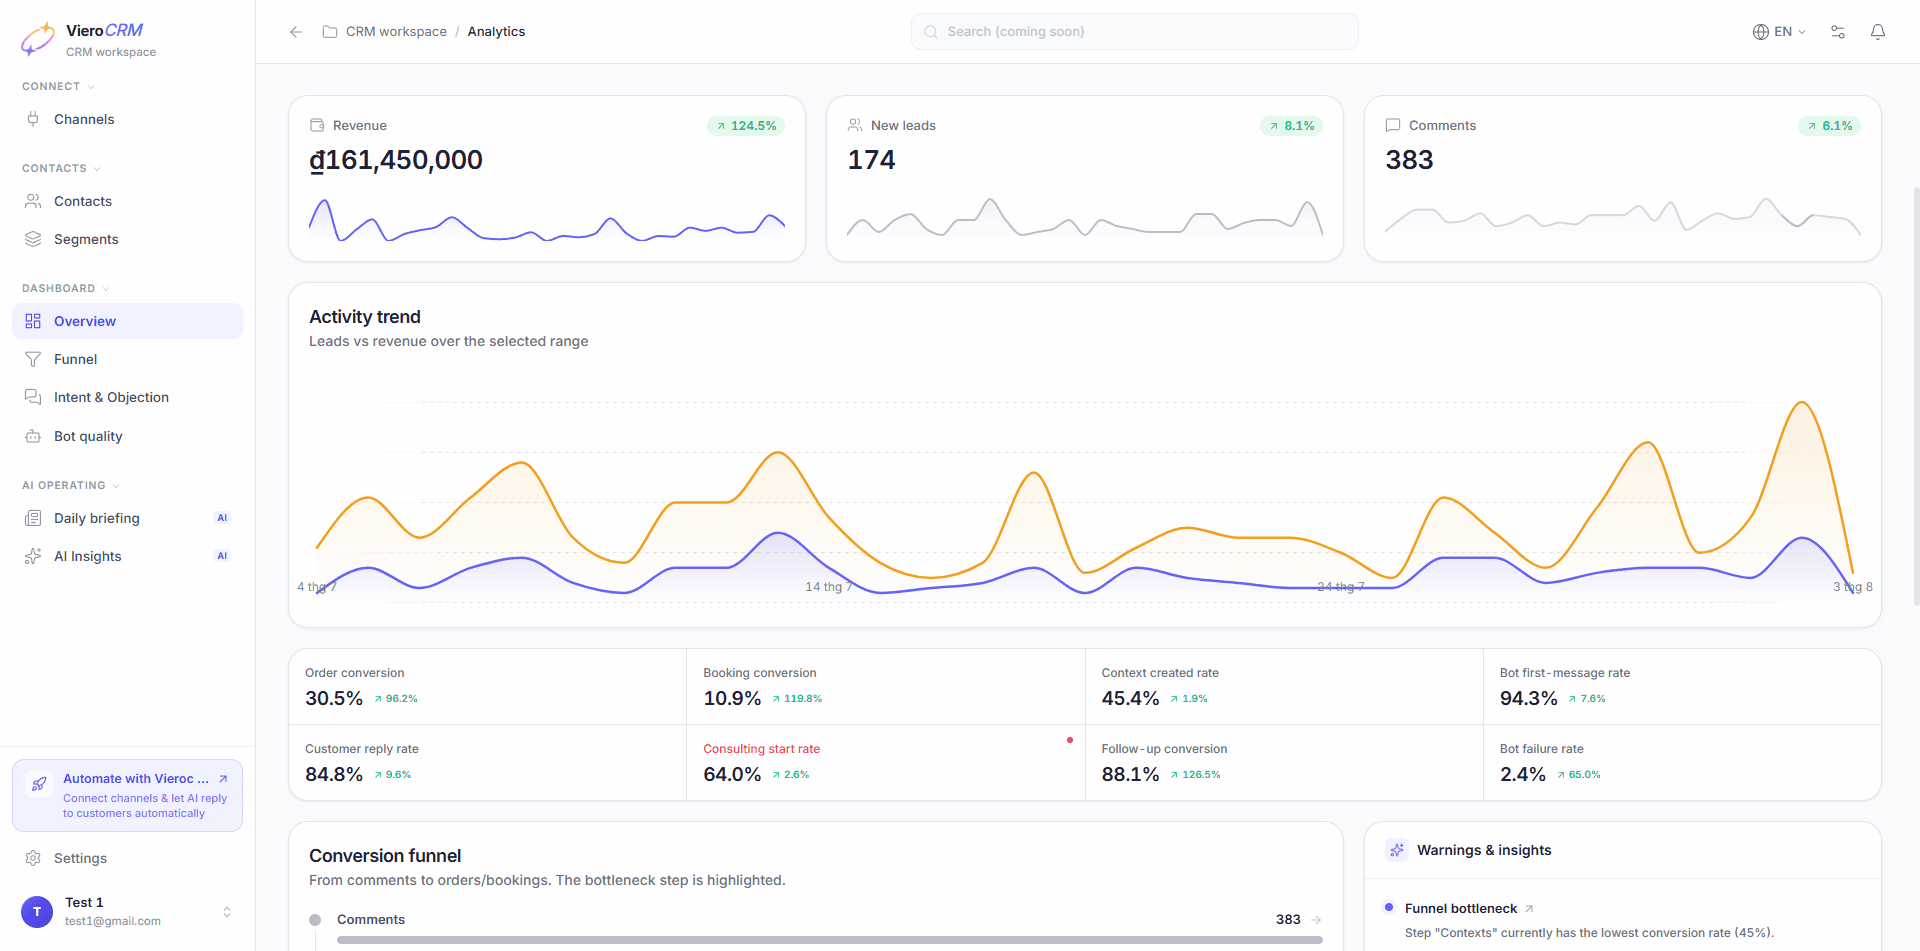Click the Warnings & insights sparkle icon
The height and width of the screenshot is (951, 1920).
click(x=1397, y=850)
